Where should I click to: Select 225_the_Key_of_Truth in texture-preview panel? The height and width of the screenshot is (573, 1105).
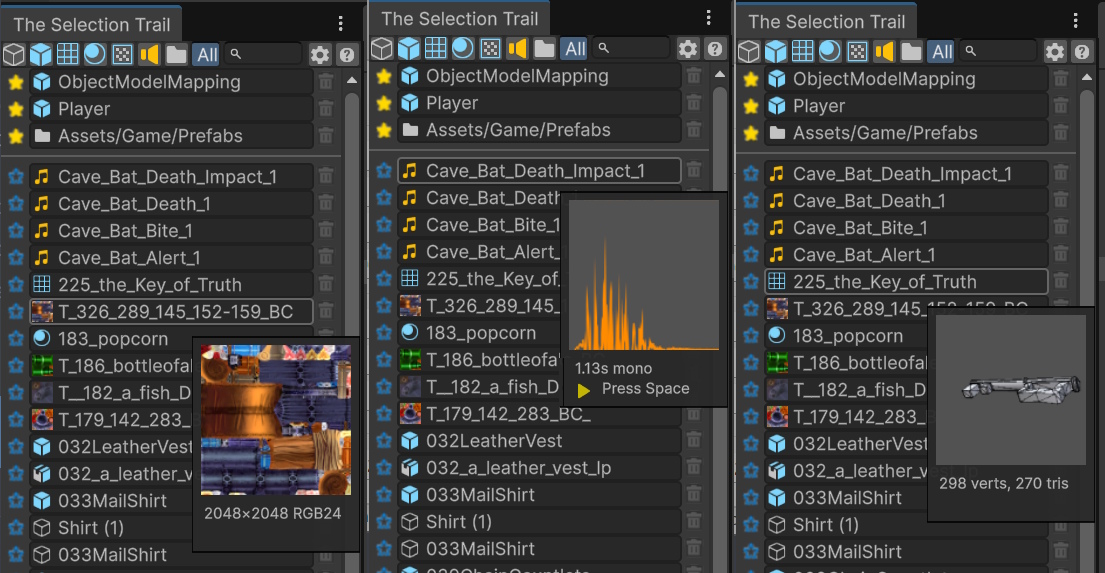(171, 285)
